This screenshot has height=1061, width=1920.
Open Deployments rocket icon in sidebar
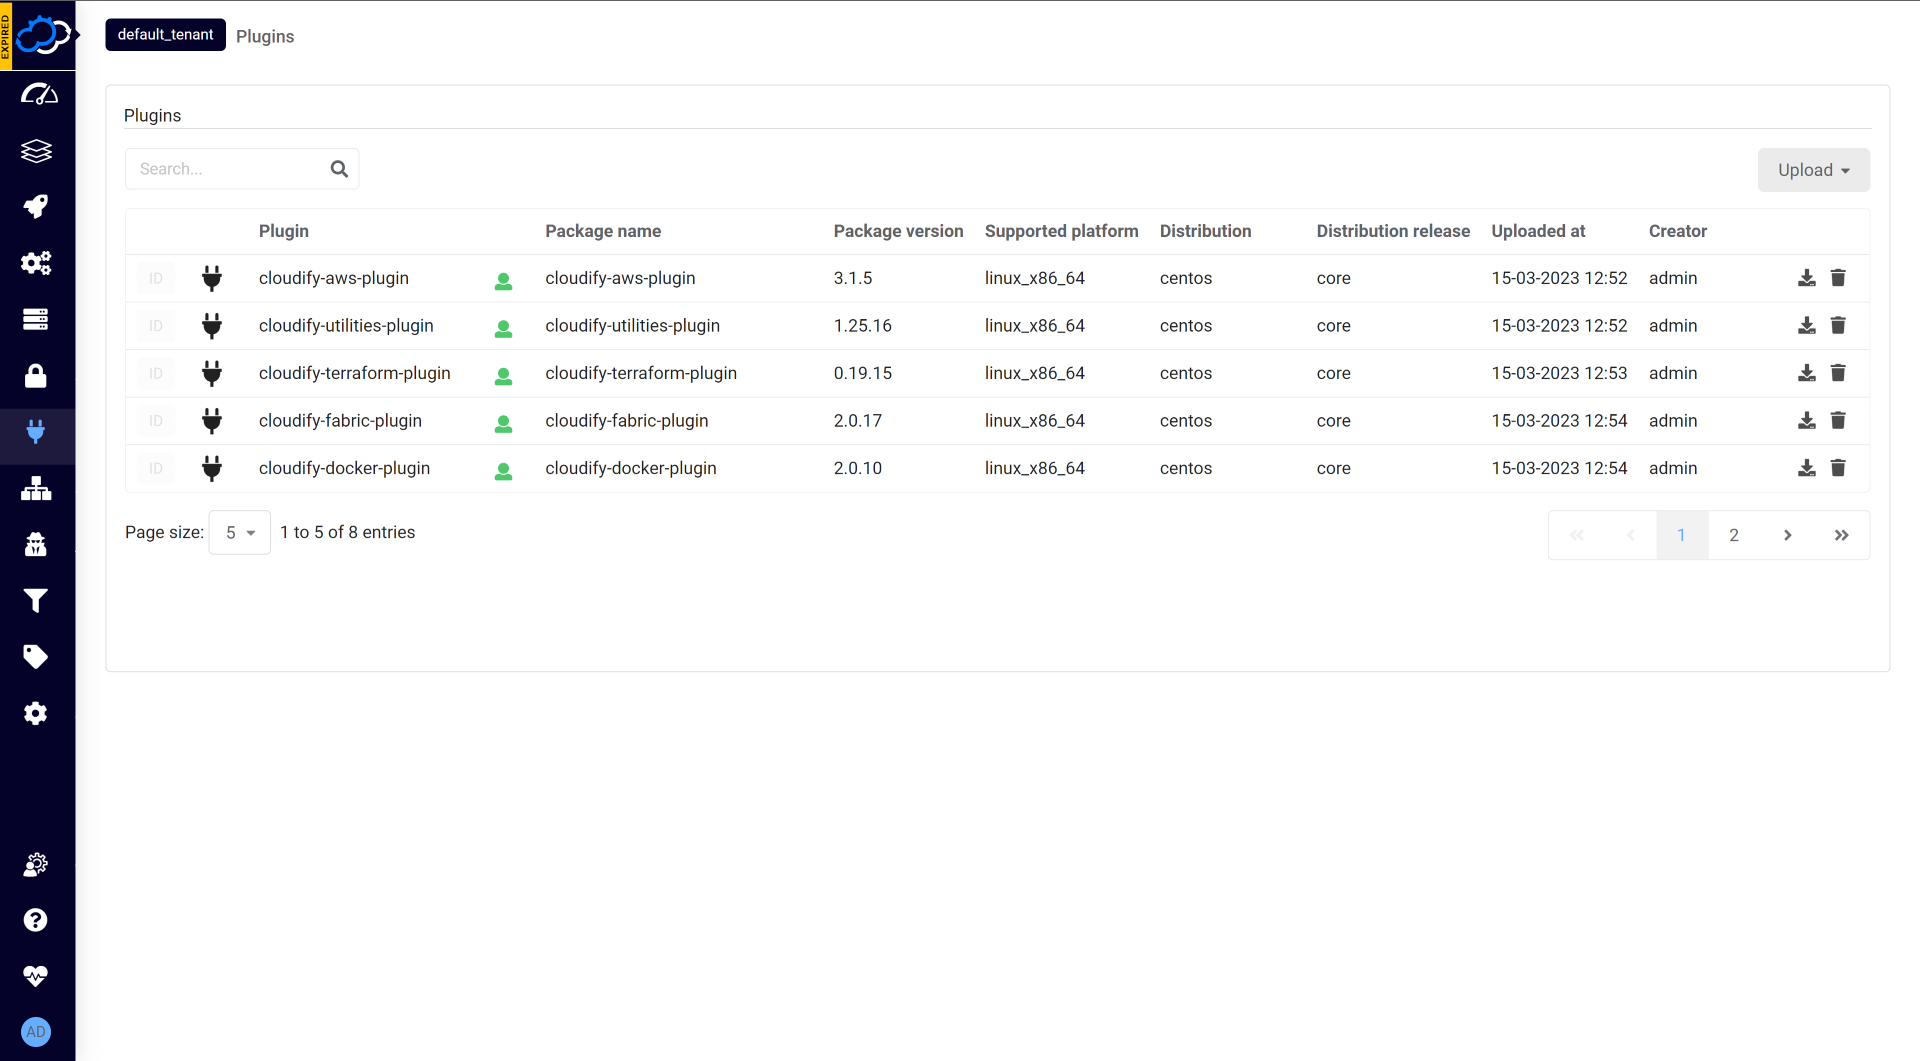[x=36, y=207]
